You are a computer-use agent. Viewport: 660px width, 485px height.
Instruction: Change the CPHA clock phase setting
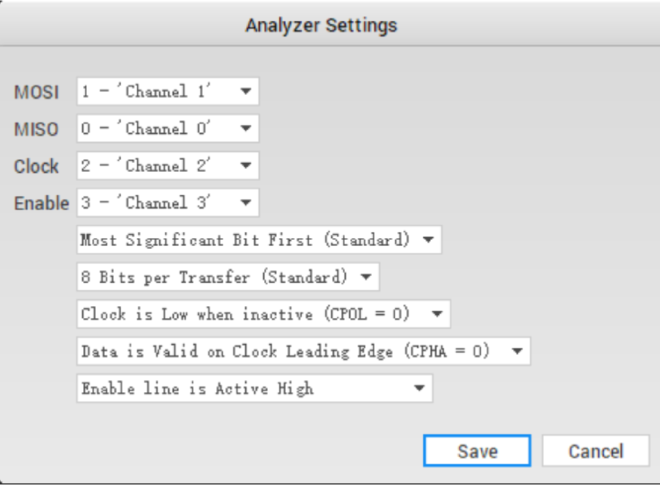[x=303, y=351]
